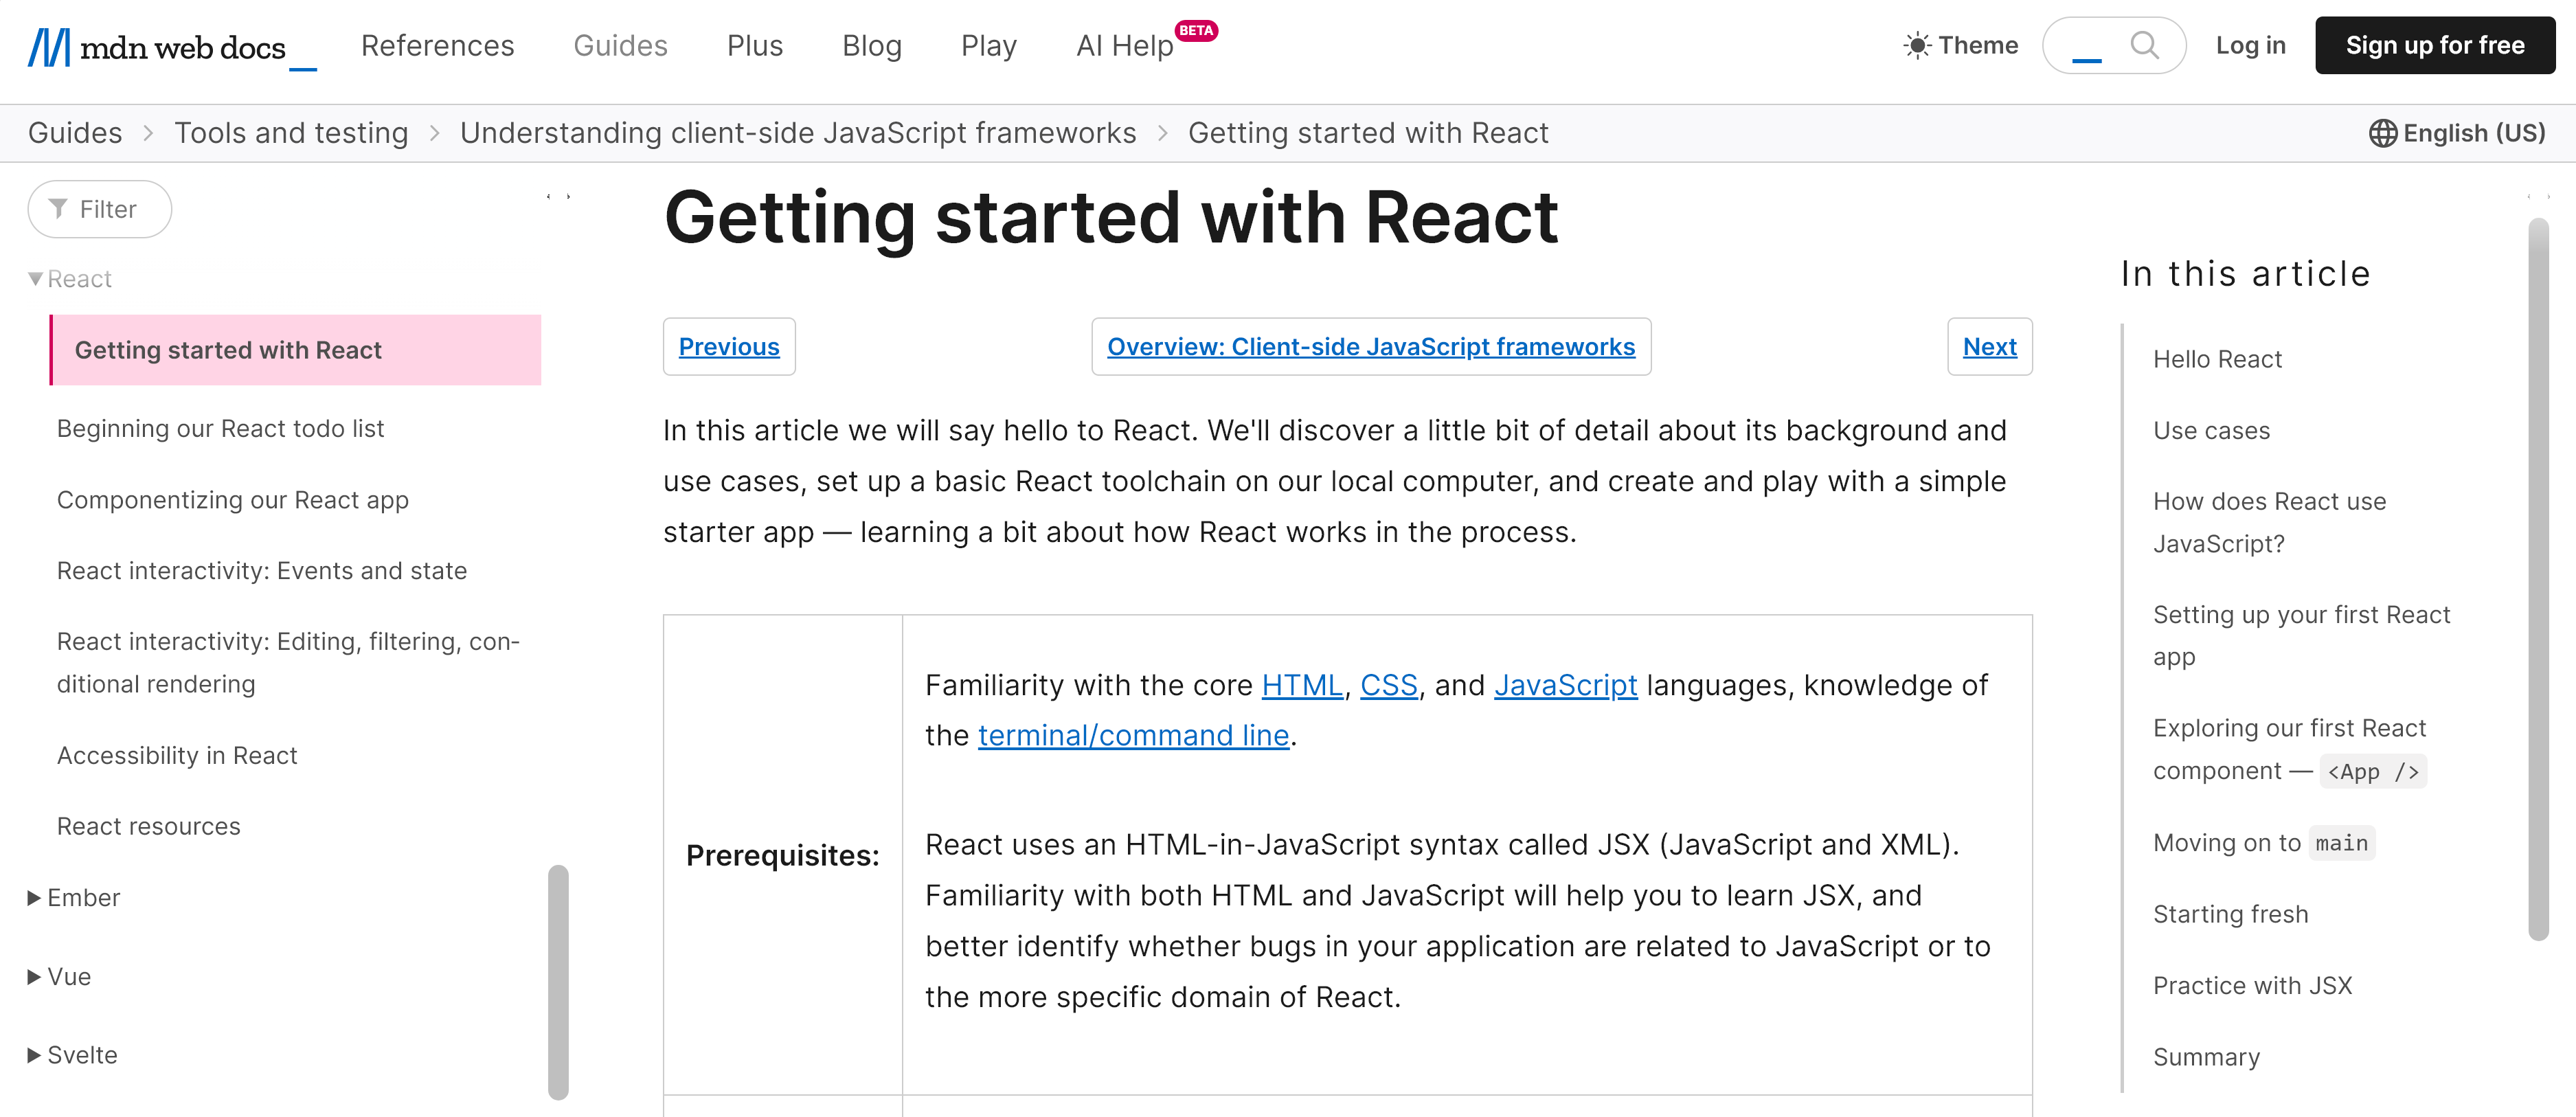The height and width of the screenshot is (1117, 2576).
Task: Jump to Starting fresh section
Action: 2230,915
